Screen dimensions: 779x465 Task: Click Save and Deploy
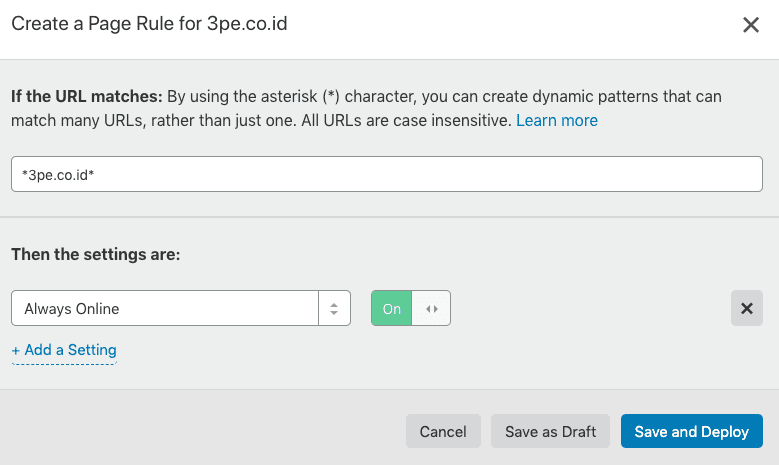point(691,432)
